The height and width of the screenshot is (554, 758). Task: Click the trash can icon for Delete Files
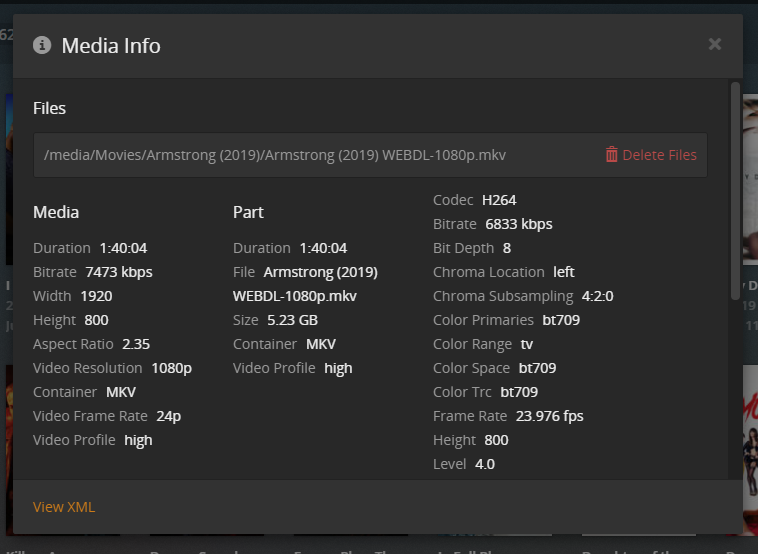click(612, 155)
